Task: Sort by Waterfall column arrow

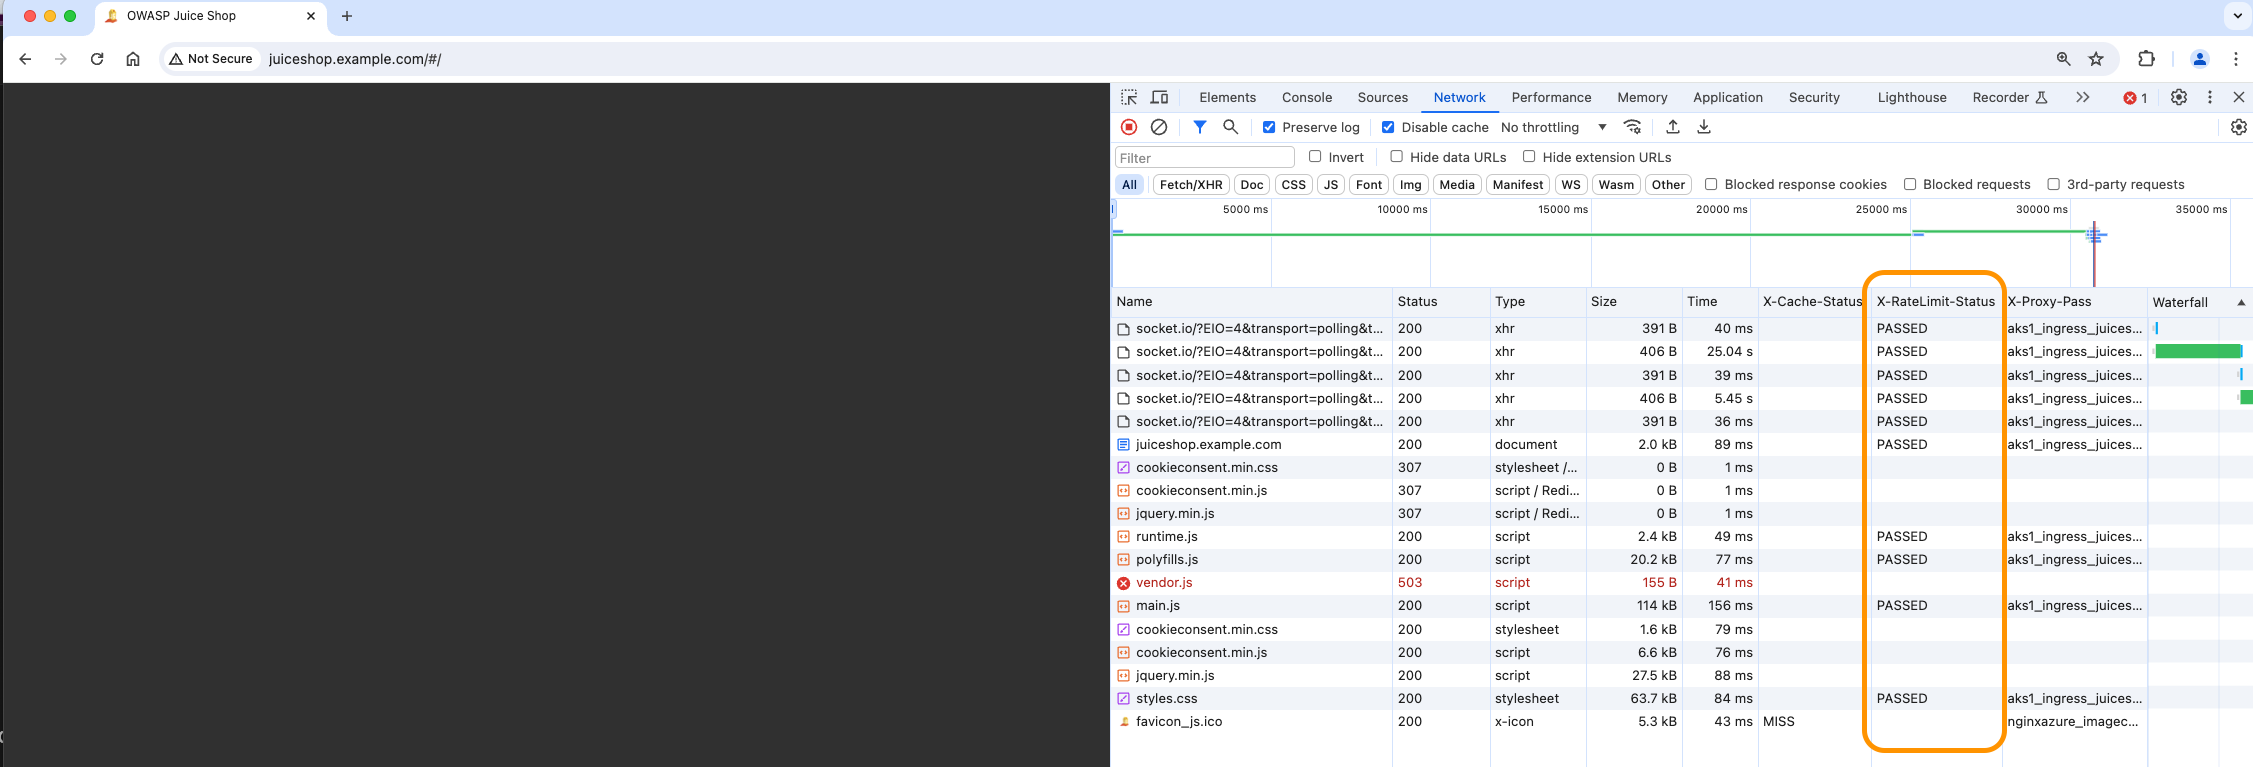Action: point(2241,302)
